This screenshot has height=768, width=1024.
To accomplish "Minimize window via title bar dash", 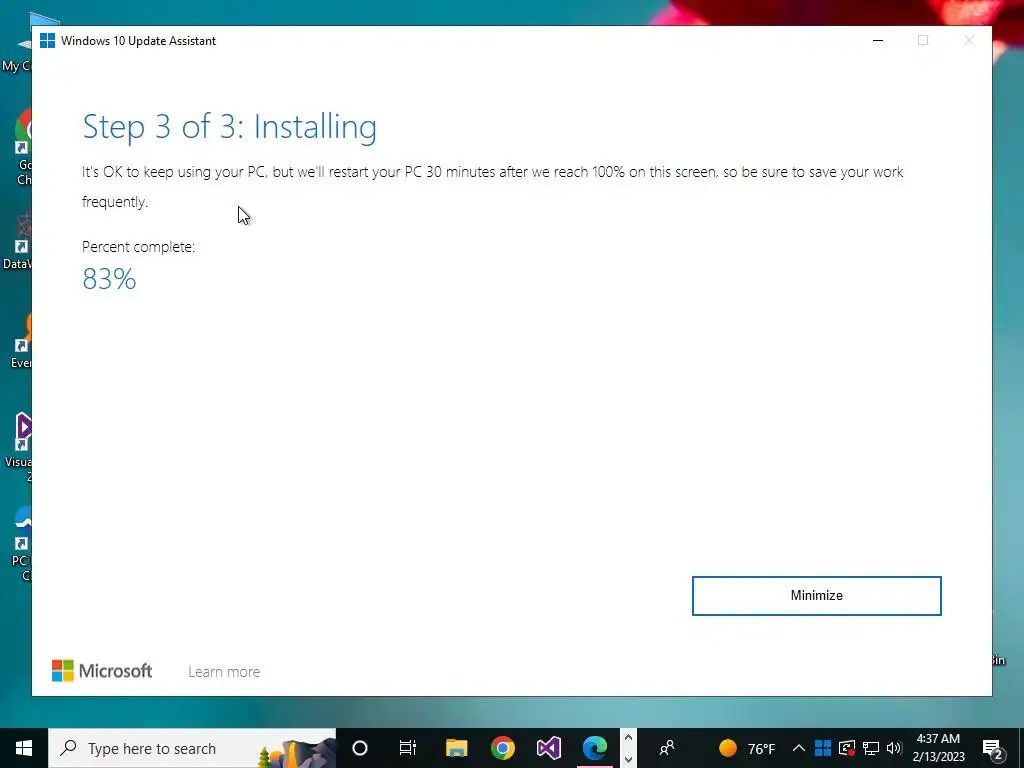I will coord(878,40).
